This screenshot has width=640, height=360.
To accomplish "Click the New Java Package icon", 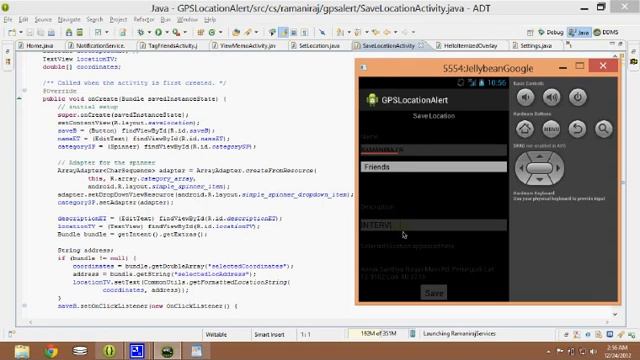I will (x=200, y=32).
